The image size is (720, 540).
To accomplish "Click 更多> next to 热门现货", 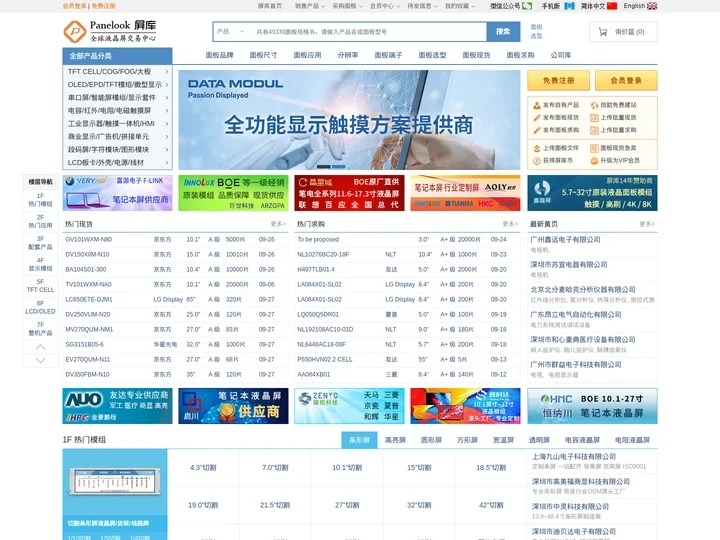I will (278, 224).
